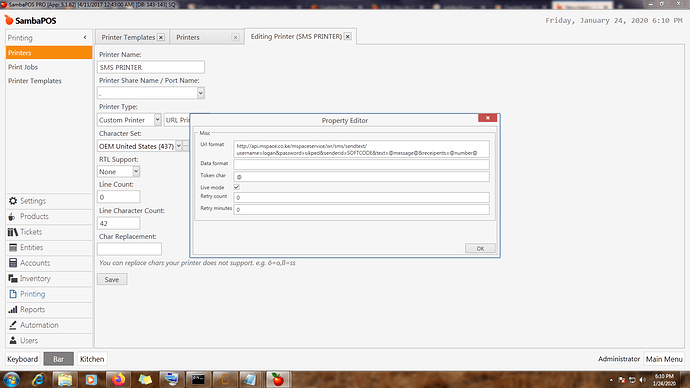Open the Inventory section icon
Screen dimensions: 690x388
(x=13, y=278)
